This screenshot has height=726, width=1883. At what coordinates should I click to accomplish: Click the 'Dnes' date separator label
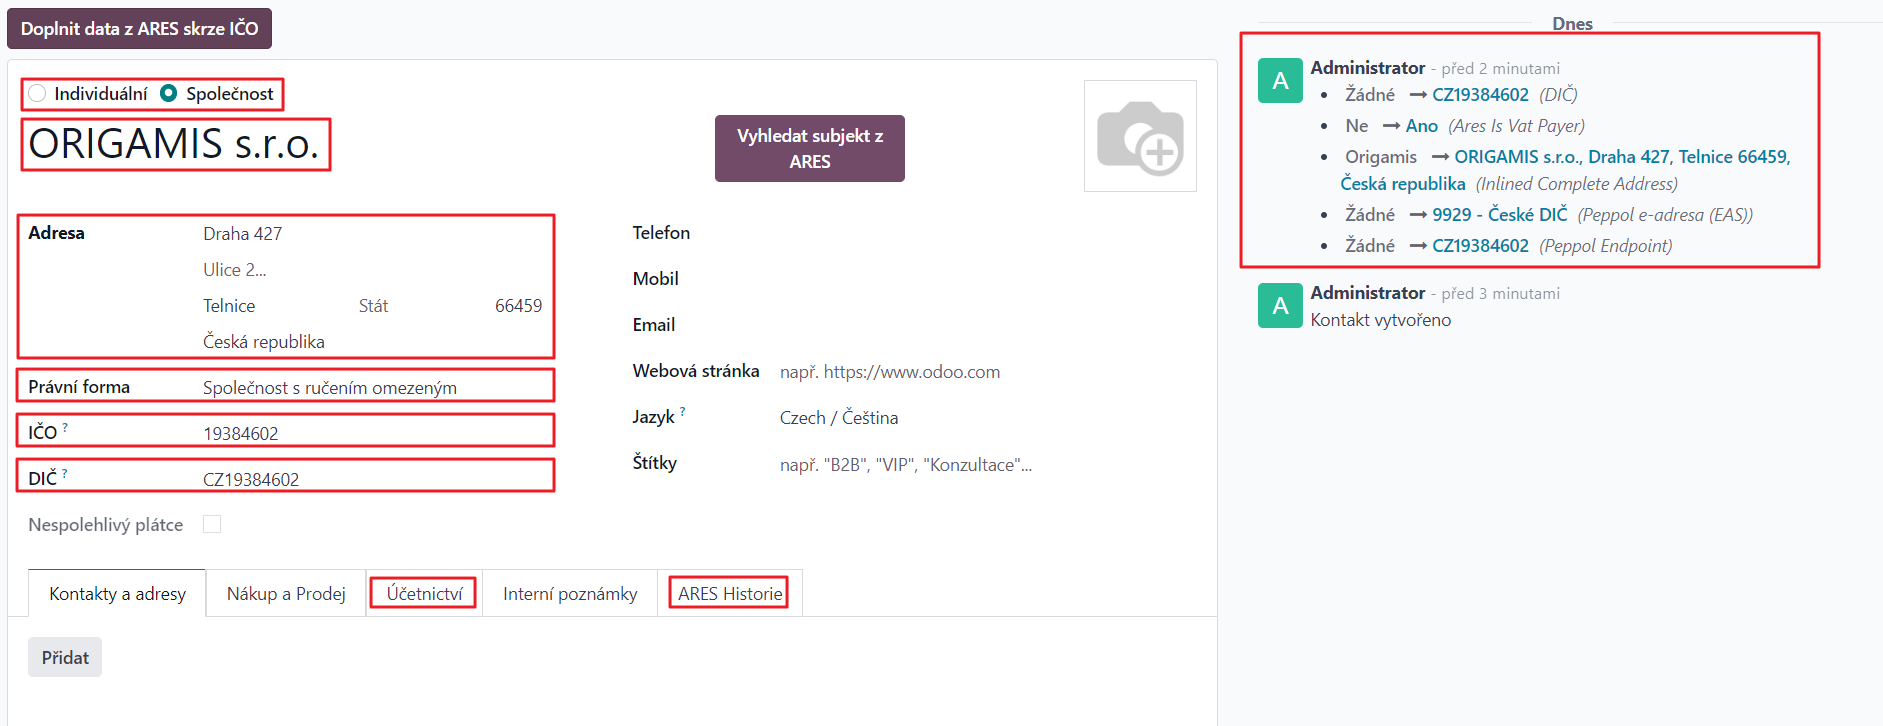coord(1572,24)
